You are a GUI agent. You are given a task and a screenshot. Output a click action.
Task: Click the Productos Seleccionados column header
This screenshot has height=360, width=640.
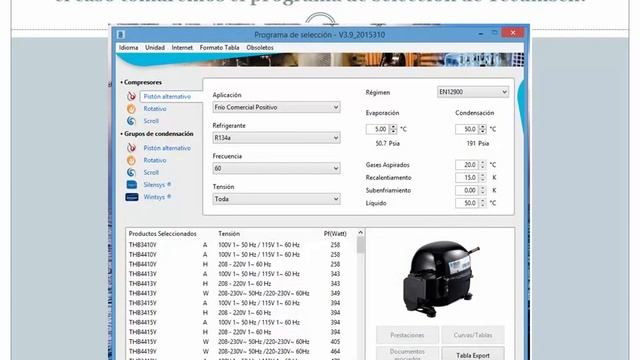pyautogui.click(x=162, y=234)
